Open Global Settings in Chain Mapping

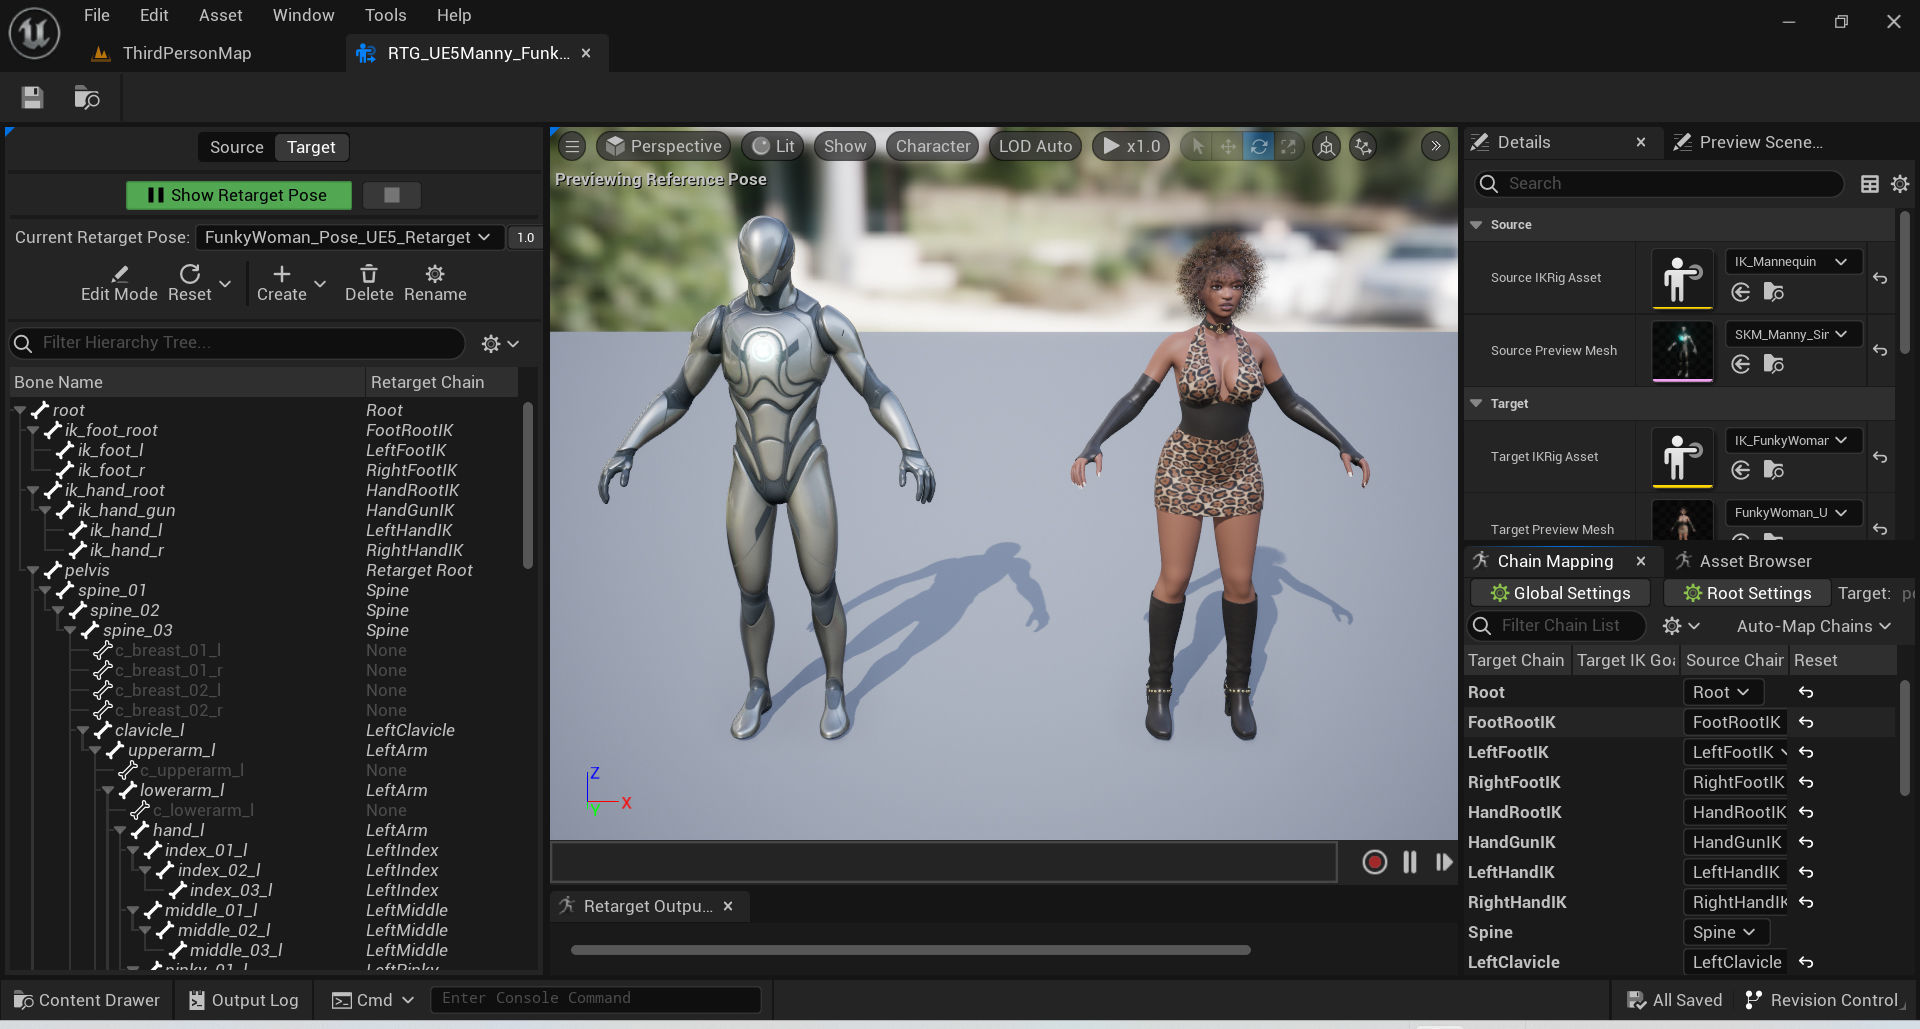pyautogui.click(x=1560, y=593)
